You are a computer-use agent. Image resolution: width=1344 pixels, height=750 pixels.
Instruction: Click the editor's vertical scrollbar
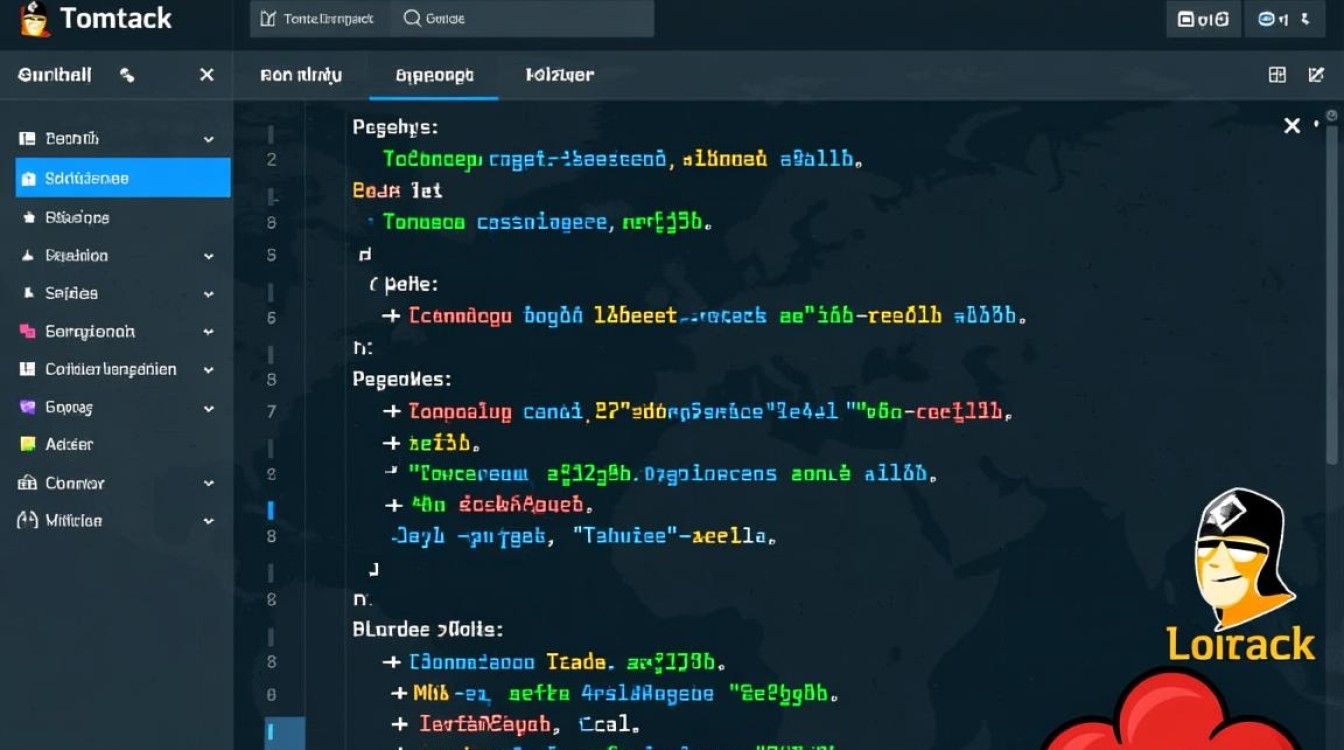(1331, 300)
